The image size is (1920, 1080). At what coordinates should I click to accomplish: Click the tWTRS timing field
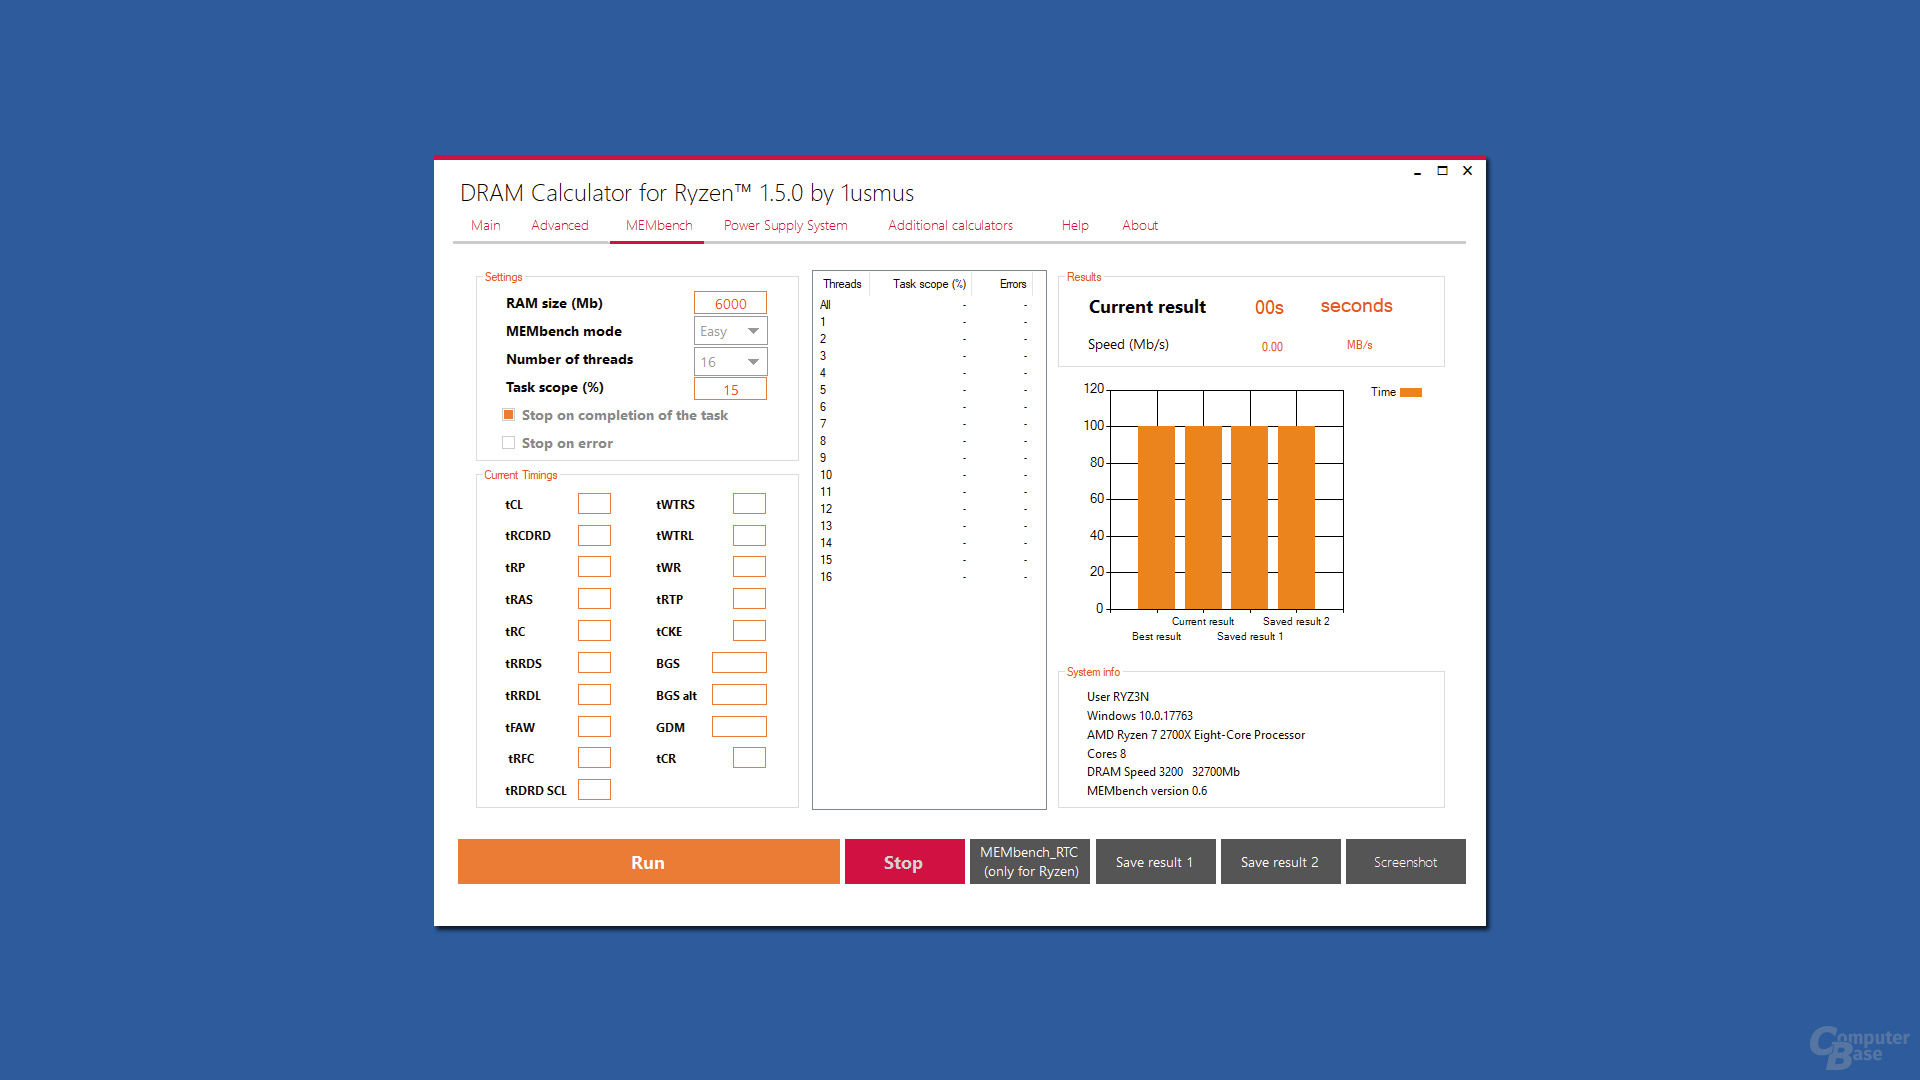tap(749, 504)
